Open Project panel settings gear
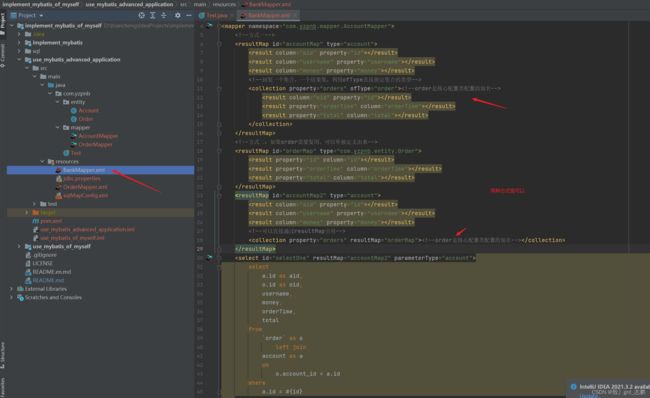650x398 pixels. (x=177, y=15)
